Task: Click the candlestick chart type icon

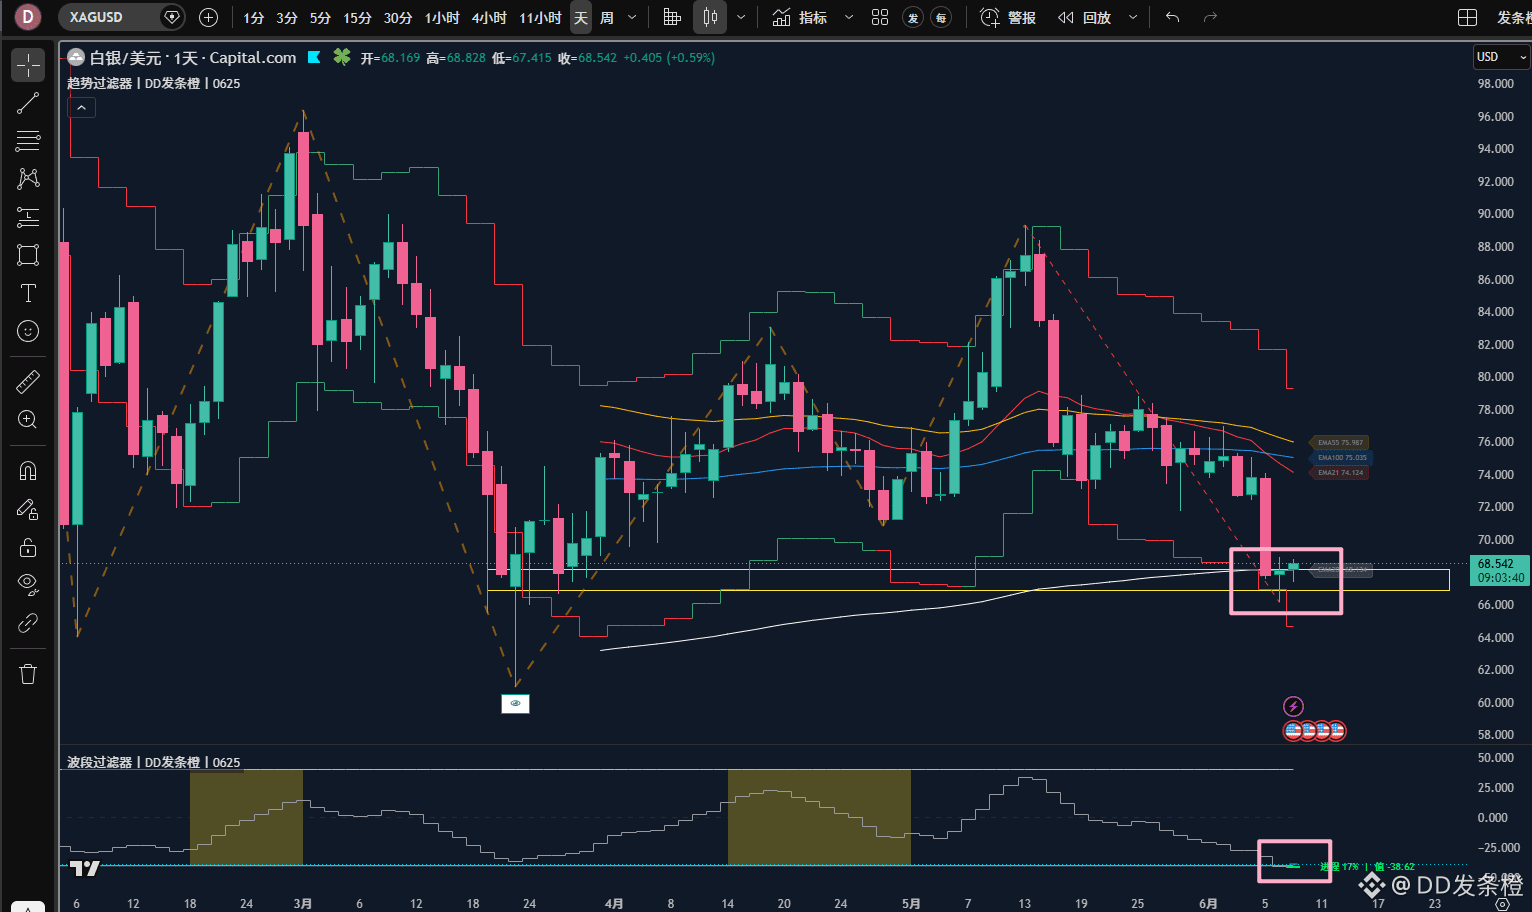Action: tap(710, 18)
